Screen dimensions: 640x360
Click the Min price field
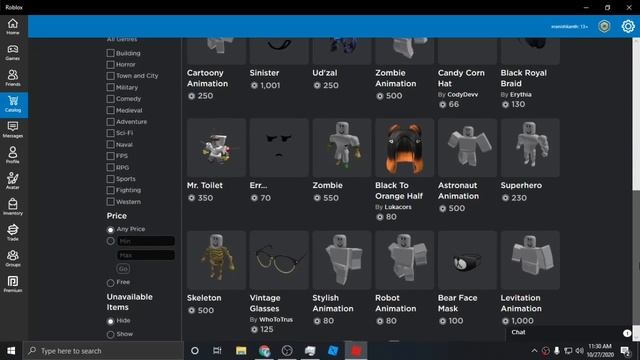pos(146,241)
